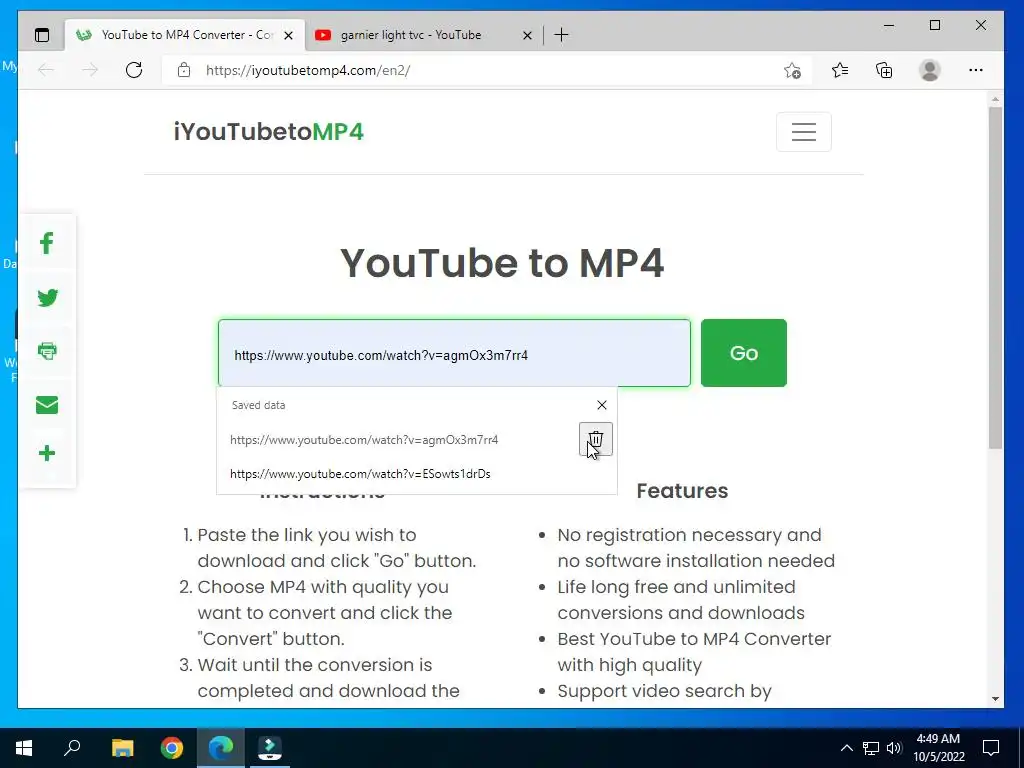Show hidden system tray icons
The image size is (1024, 768).
pyautogui.click(x=847, y=748)
